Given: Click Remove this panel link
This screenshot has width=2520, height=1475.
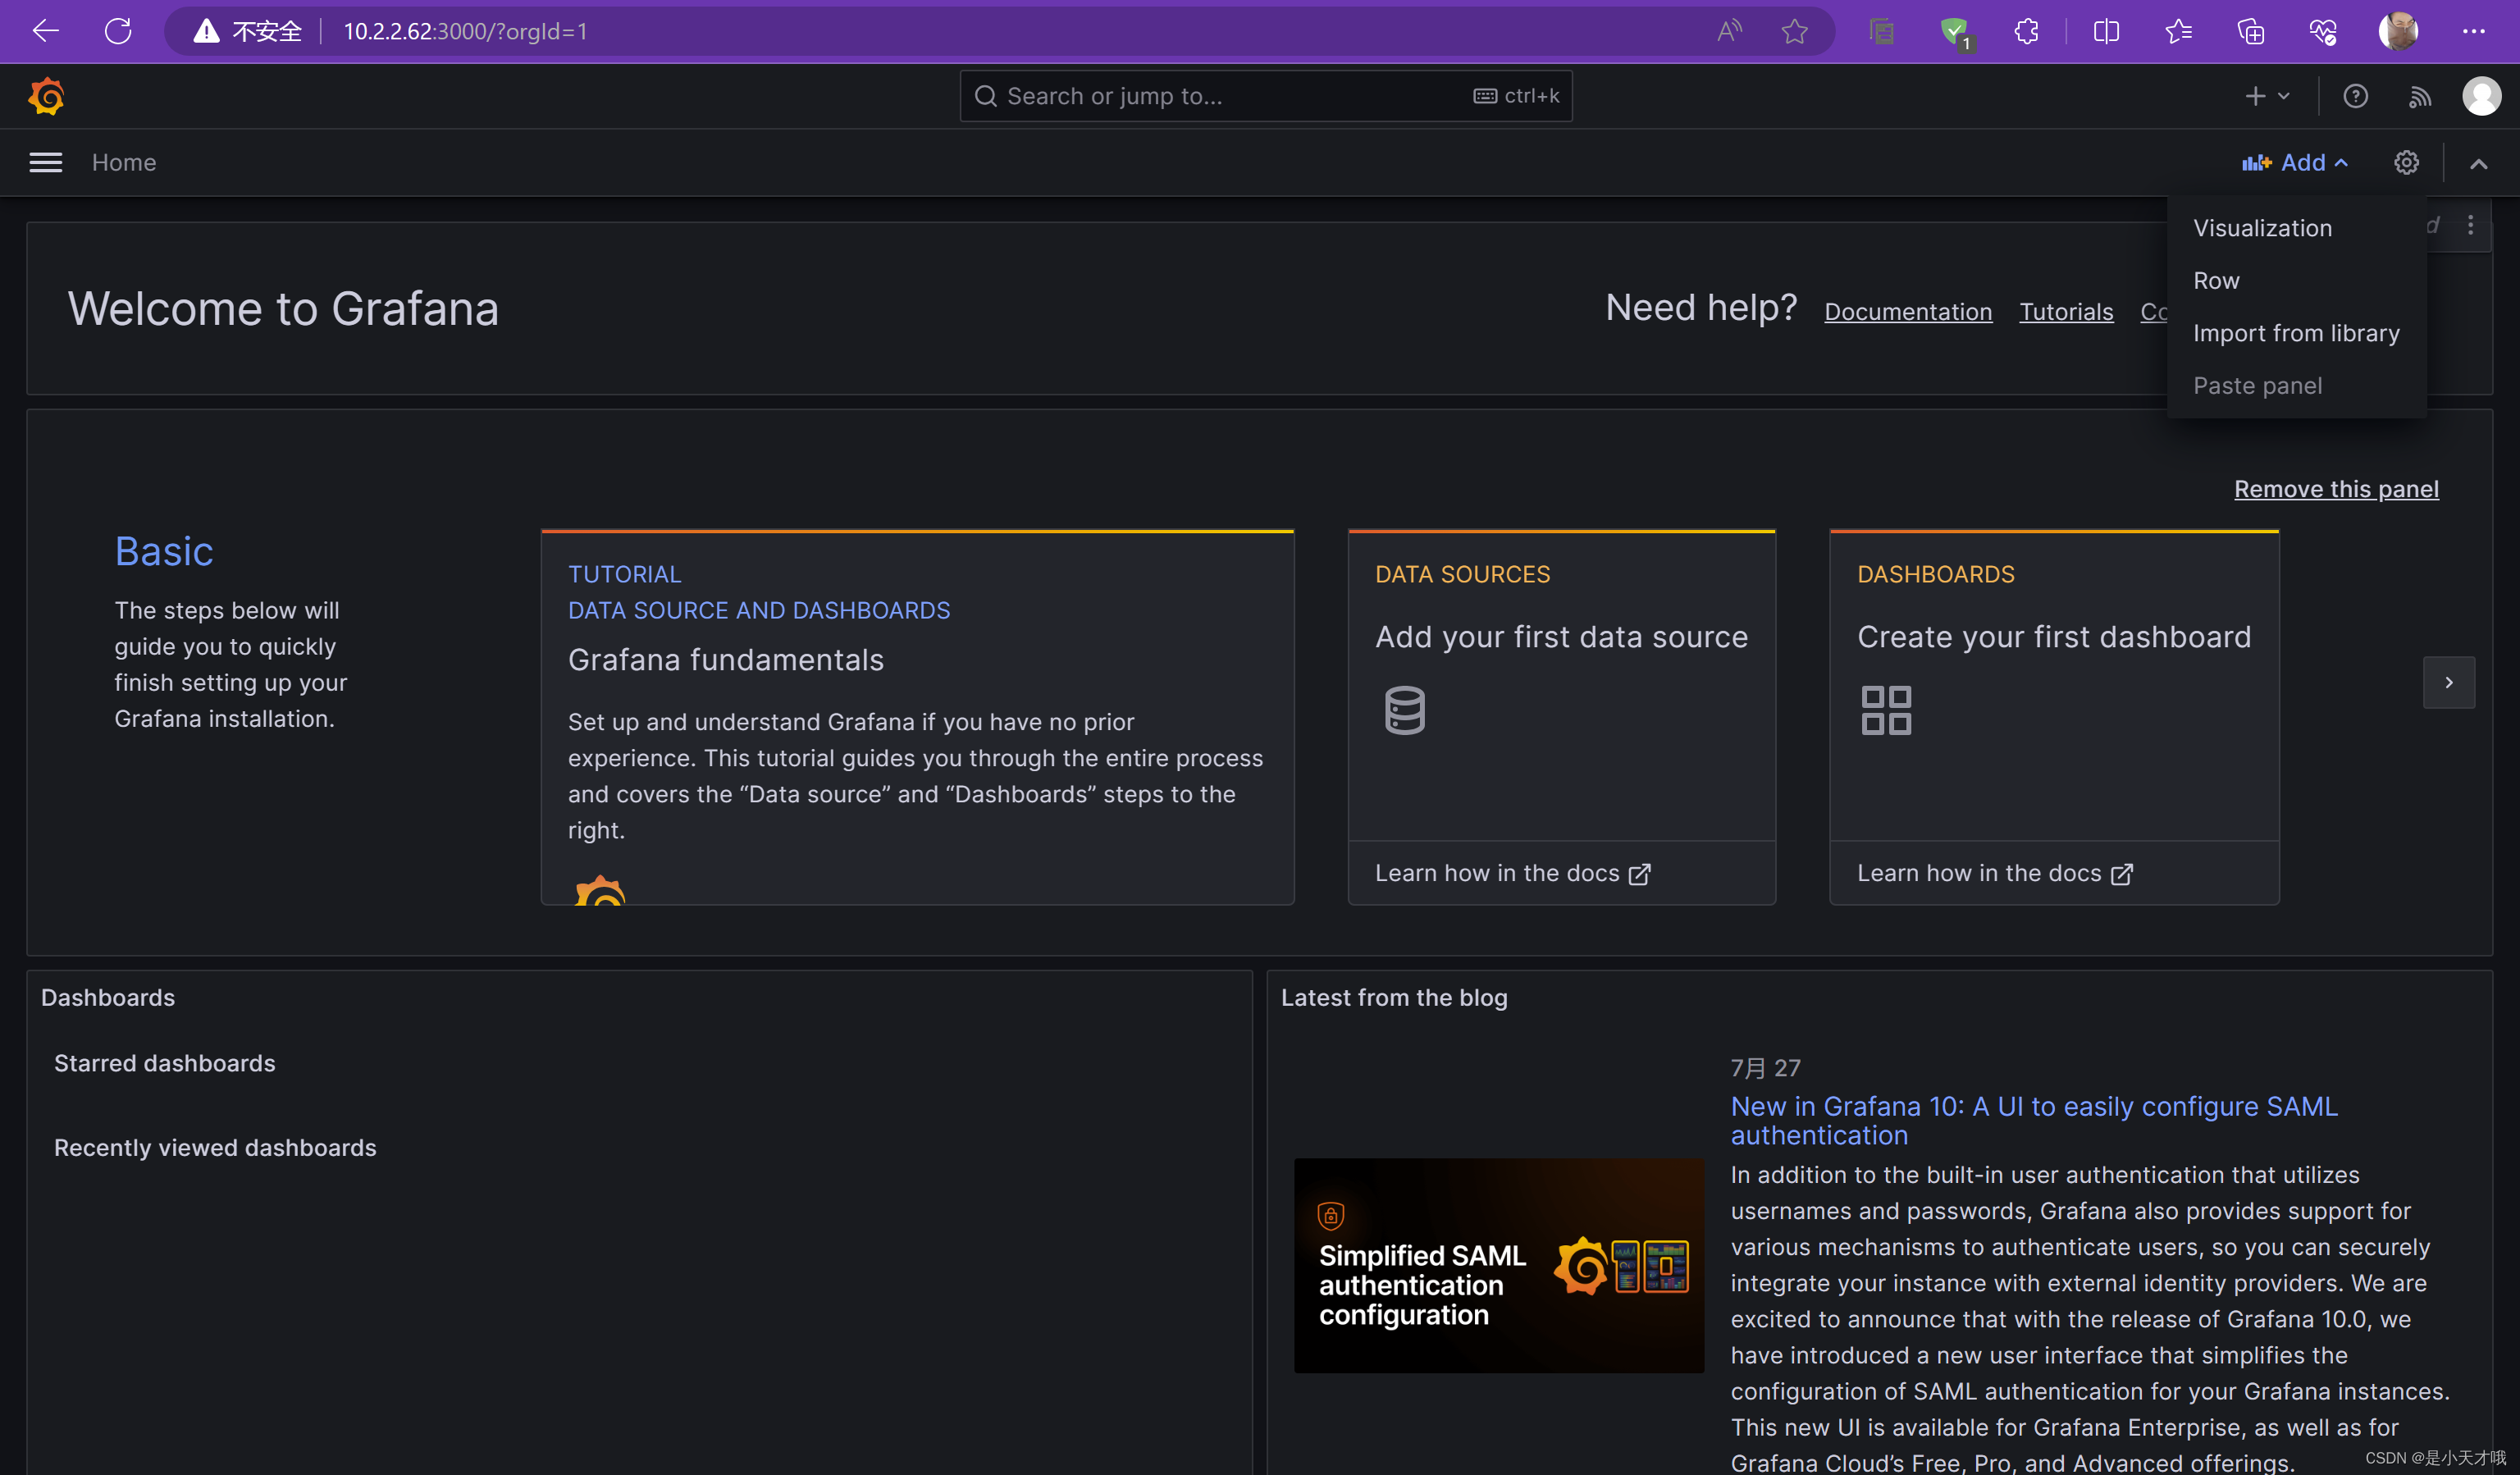Looking at the screenshot, I should [x=2336, y=489].
